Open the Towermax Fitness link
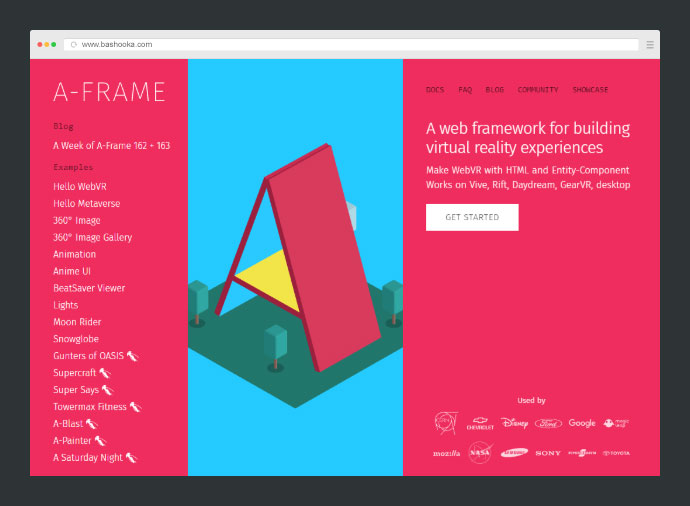Screen dimensions: 690x506 click(x=90, y=407)
